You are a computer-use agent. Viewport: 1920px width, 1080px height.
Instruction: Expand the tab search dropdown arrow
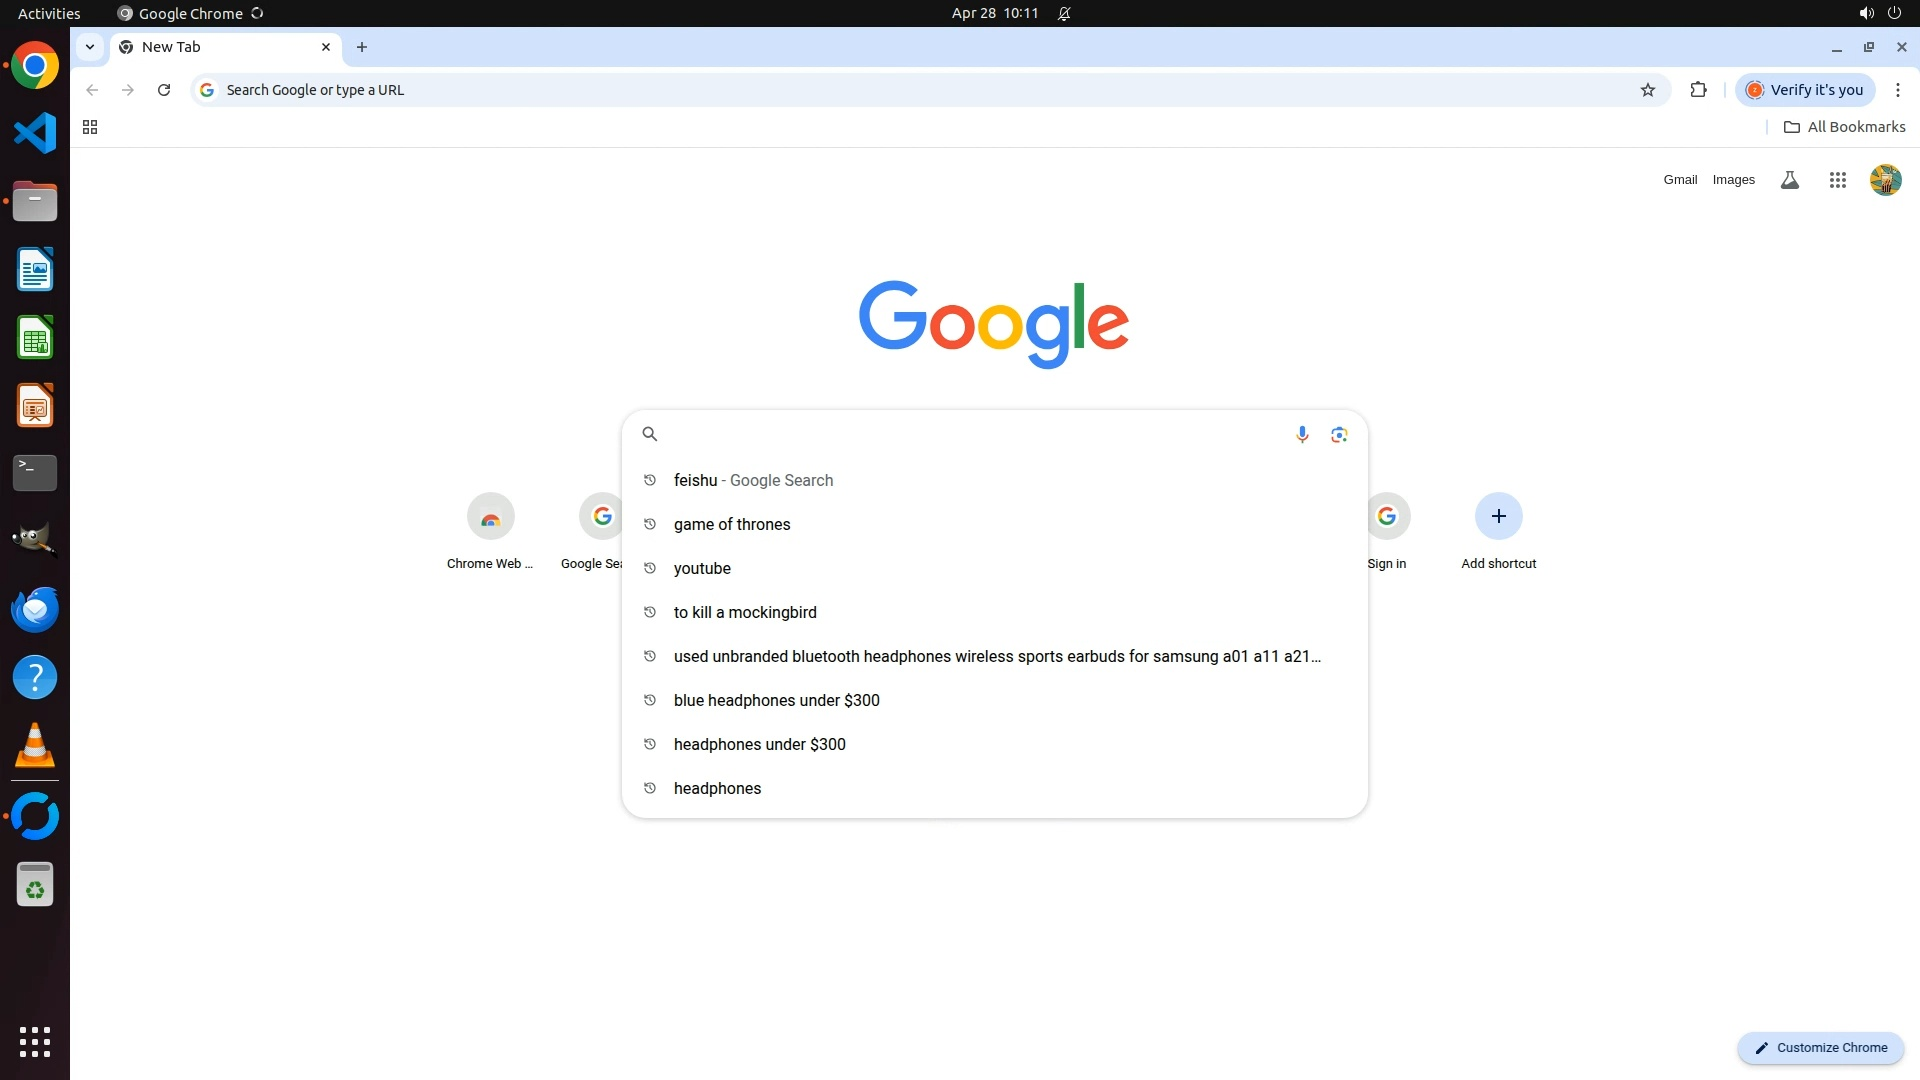(x=90, y=47)
